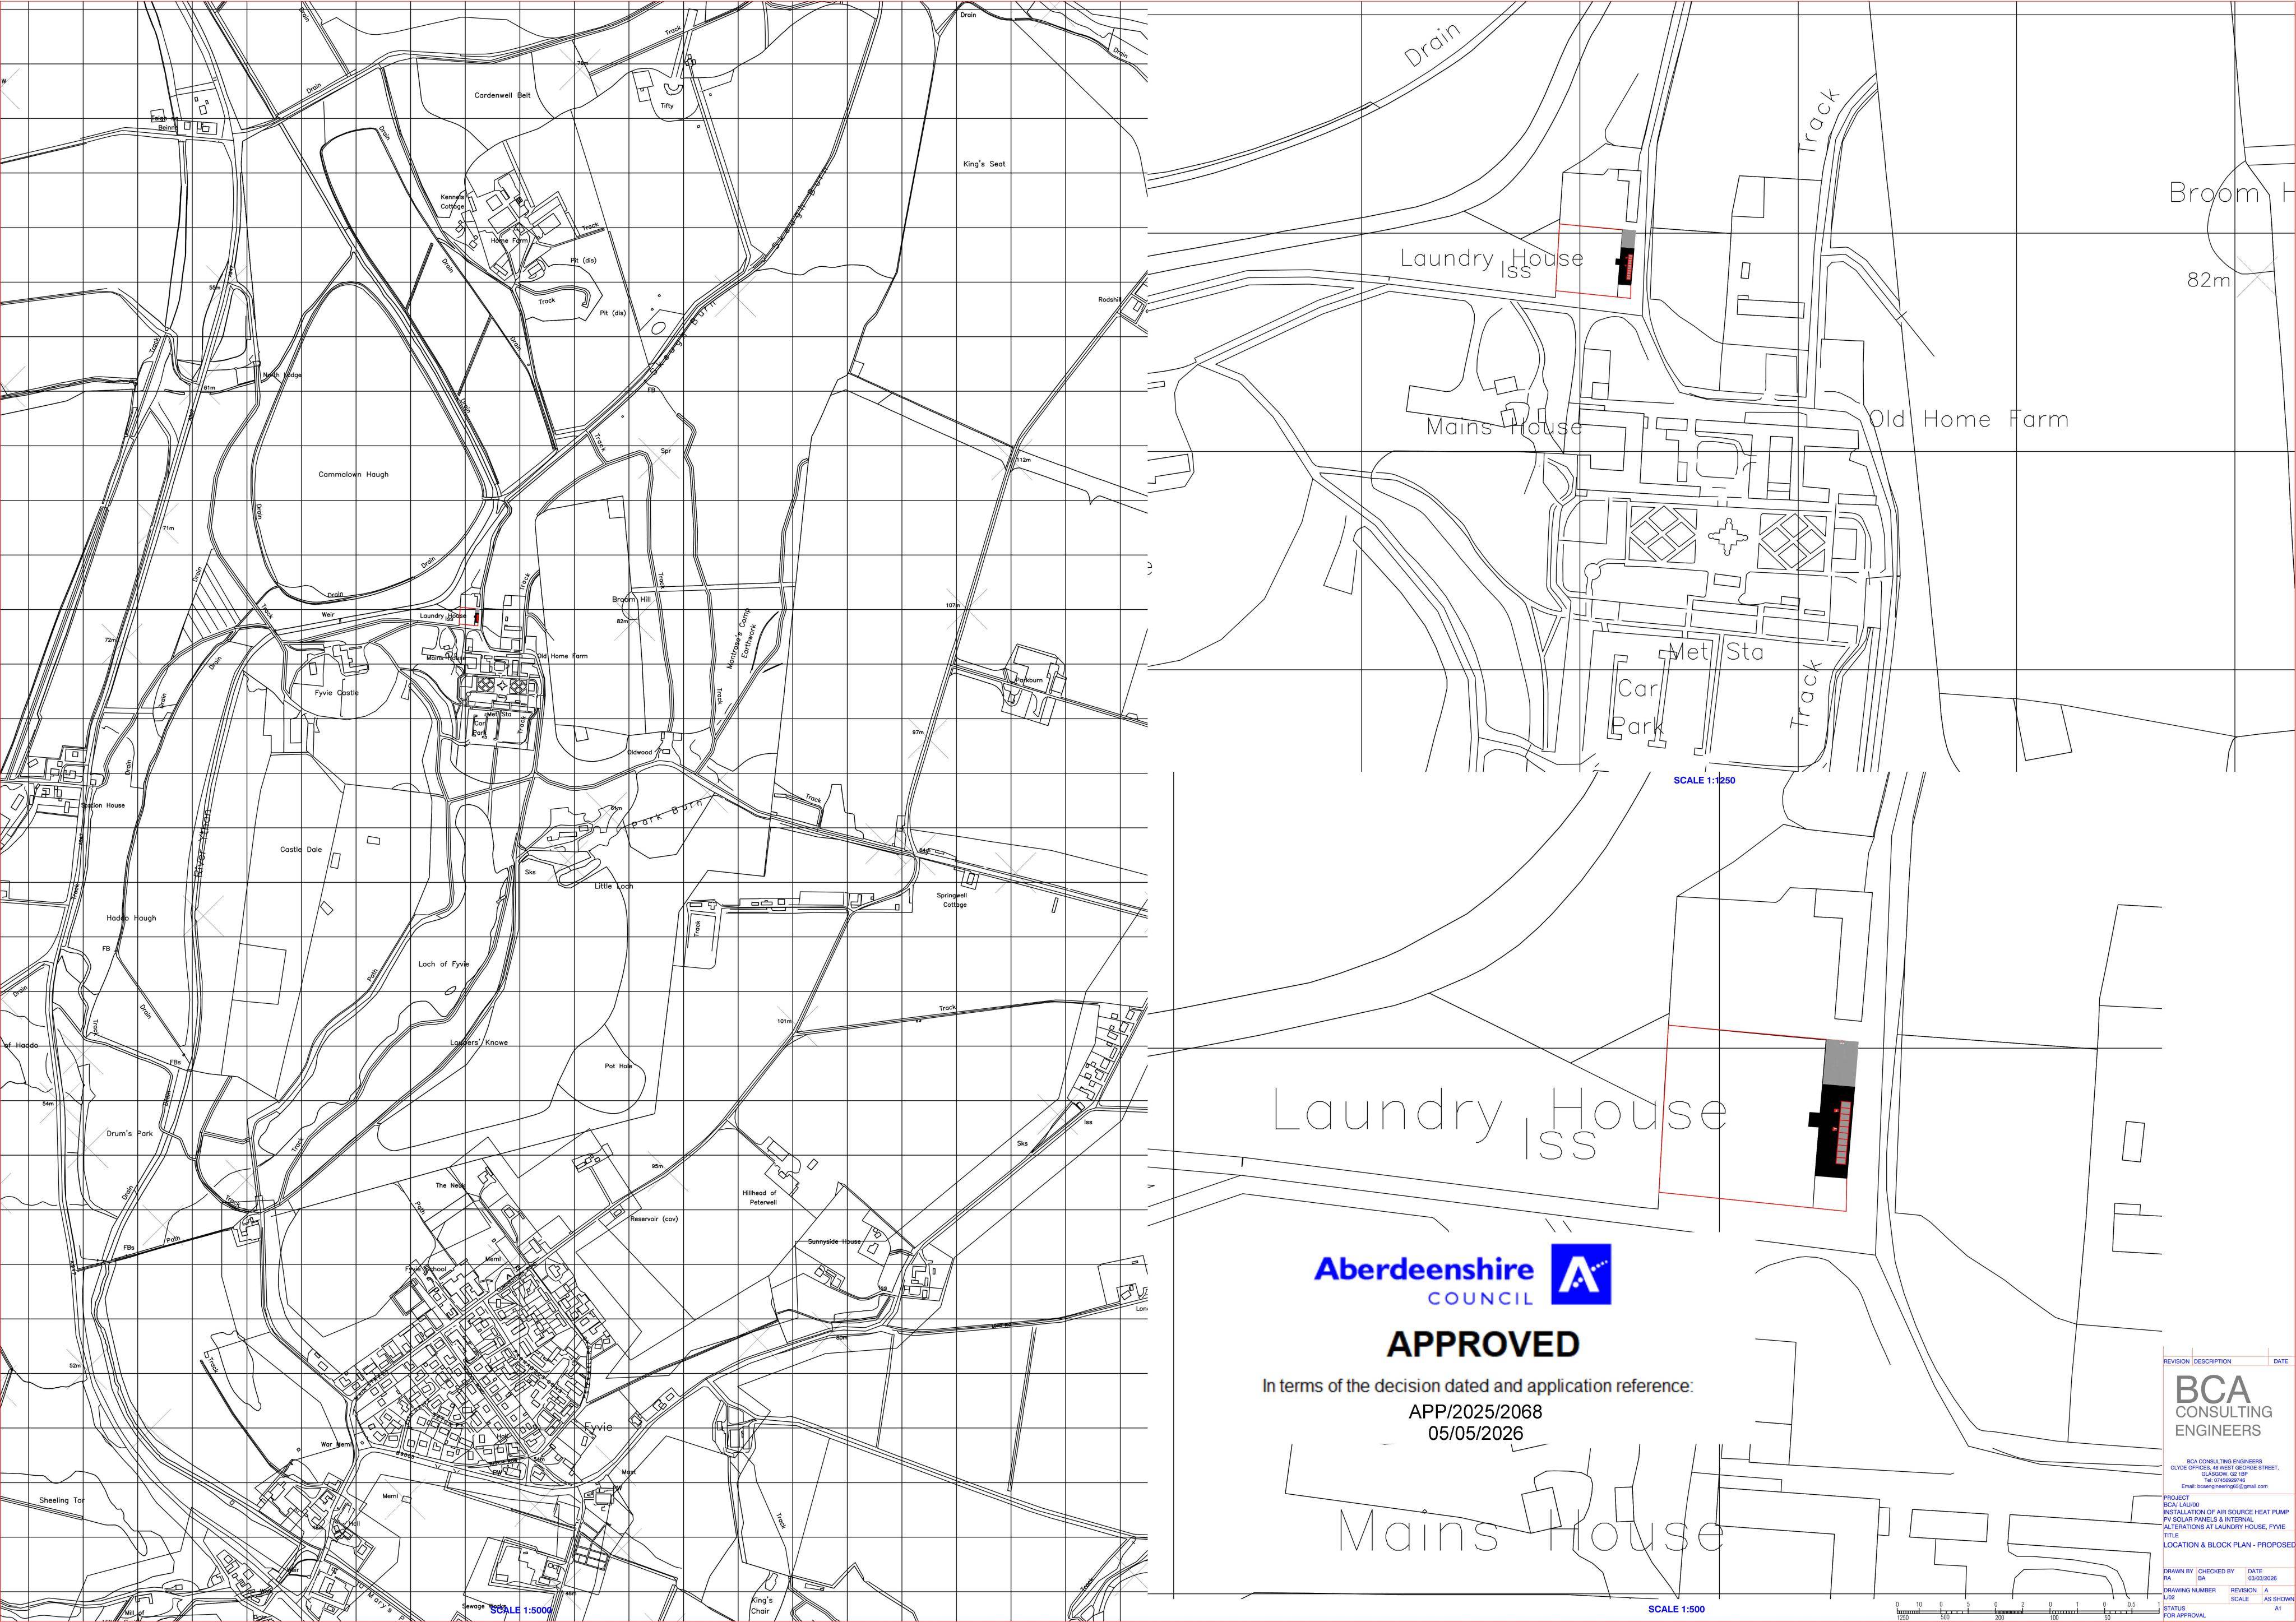Image resolution: width=2296 pixels, height=1622 pixels.
Task: Select application reference 'APP/2025/2068'
Action: 1475,1412
